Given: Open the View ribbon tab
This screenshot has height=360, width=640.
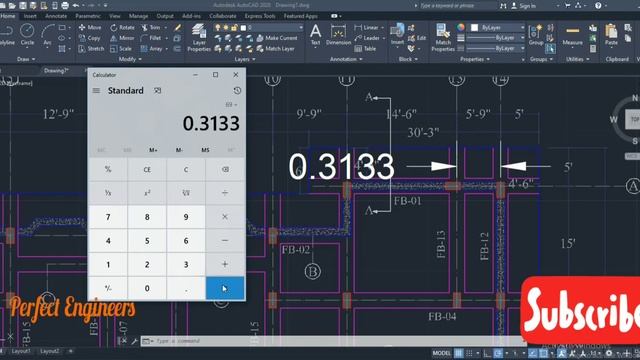Looking at the screenshot, I should (x=115, y=16).
